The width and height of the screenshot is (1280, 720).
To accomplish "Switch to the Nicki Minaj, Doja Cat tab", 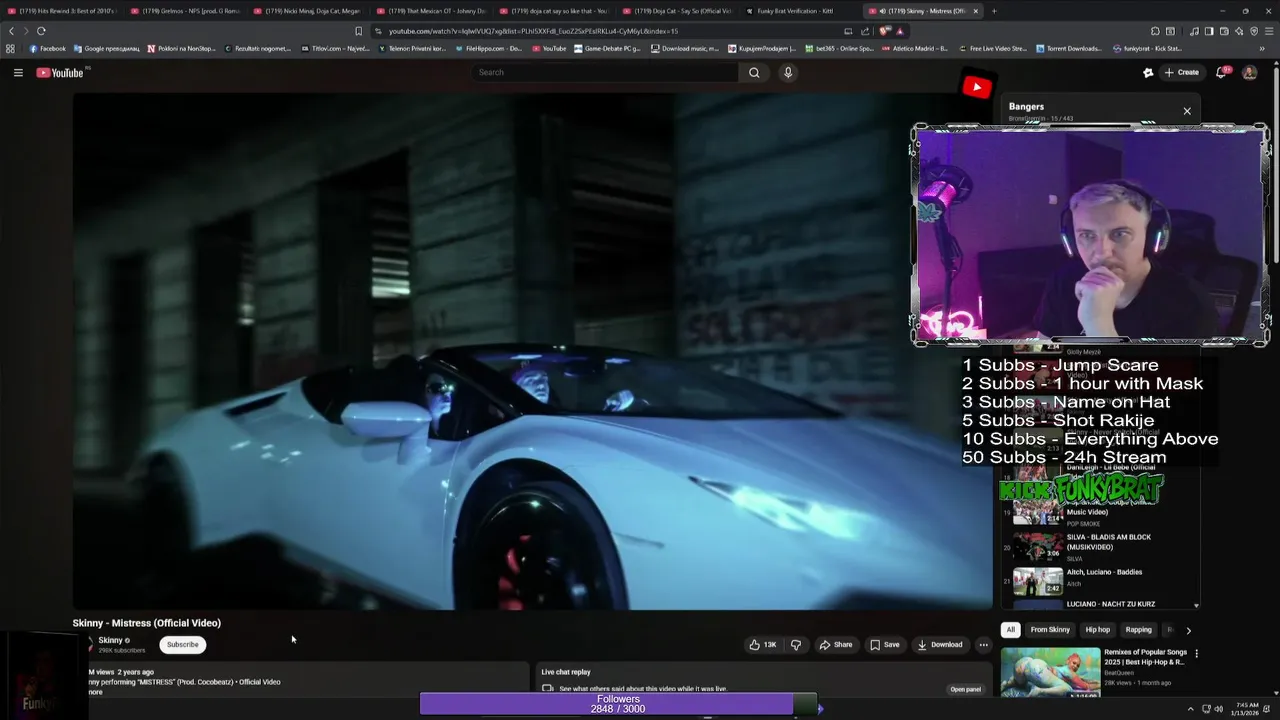I will (x=307, y=11).
